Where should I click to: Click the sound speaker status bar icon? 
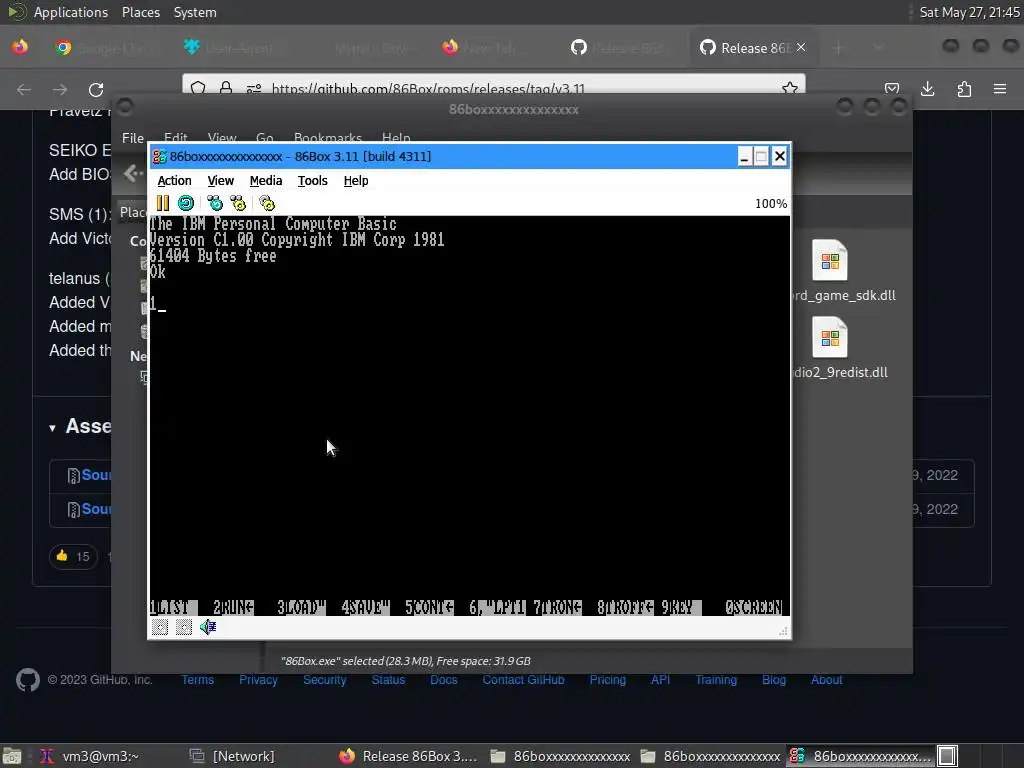208,627
